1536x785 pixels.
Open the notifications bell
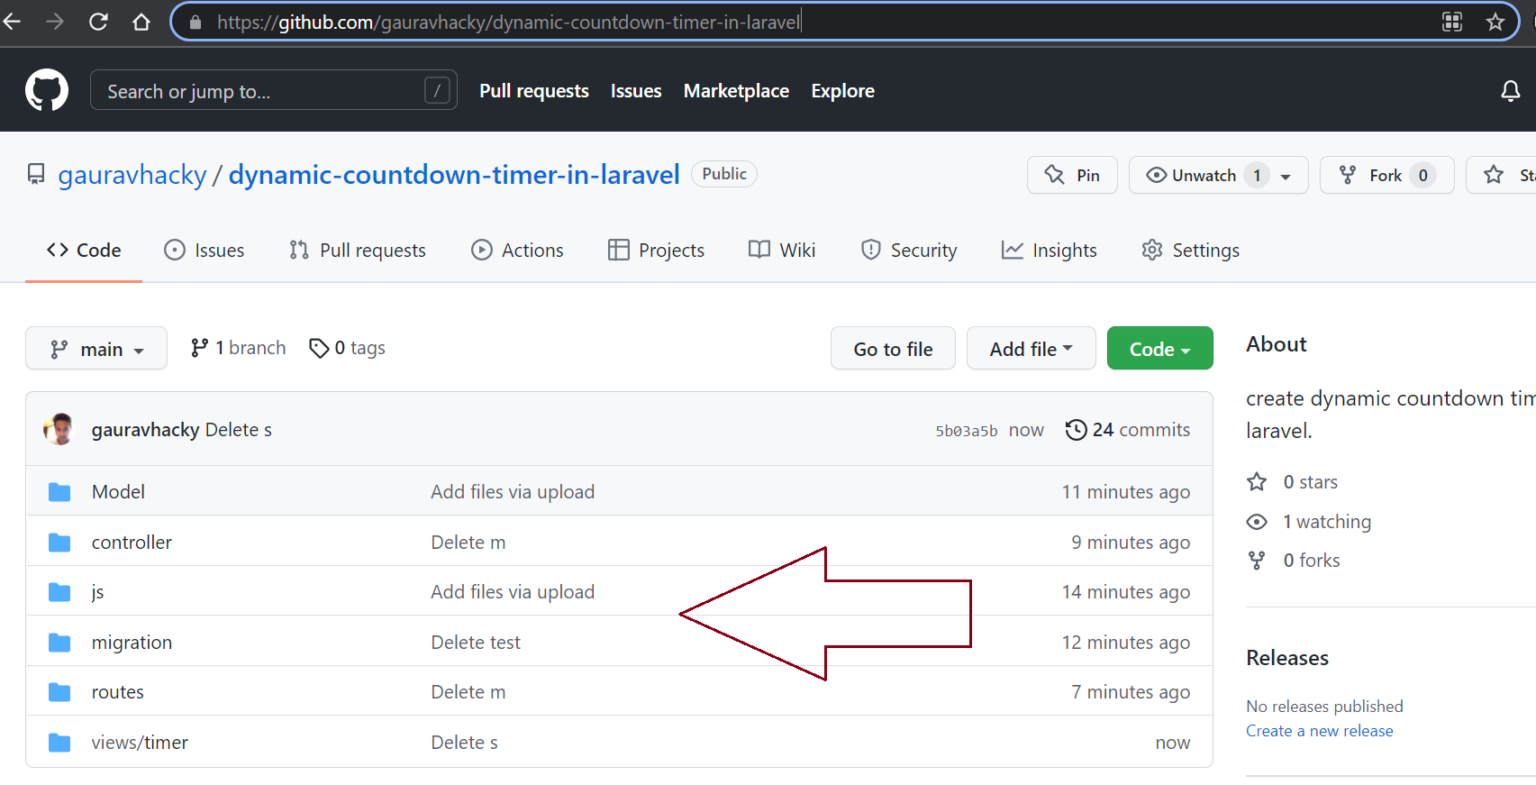(1510, 91)
